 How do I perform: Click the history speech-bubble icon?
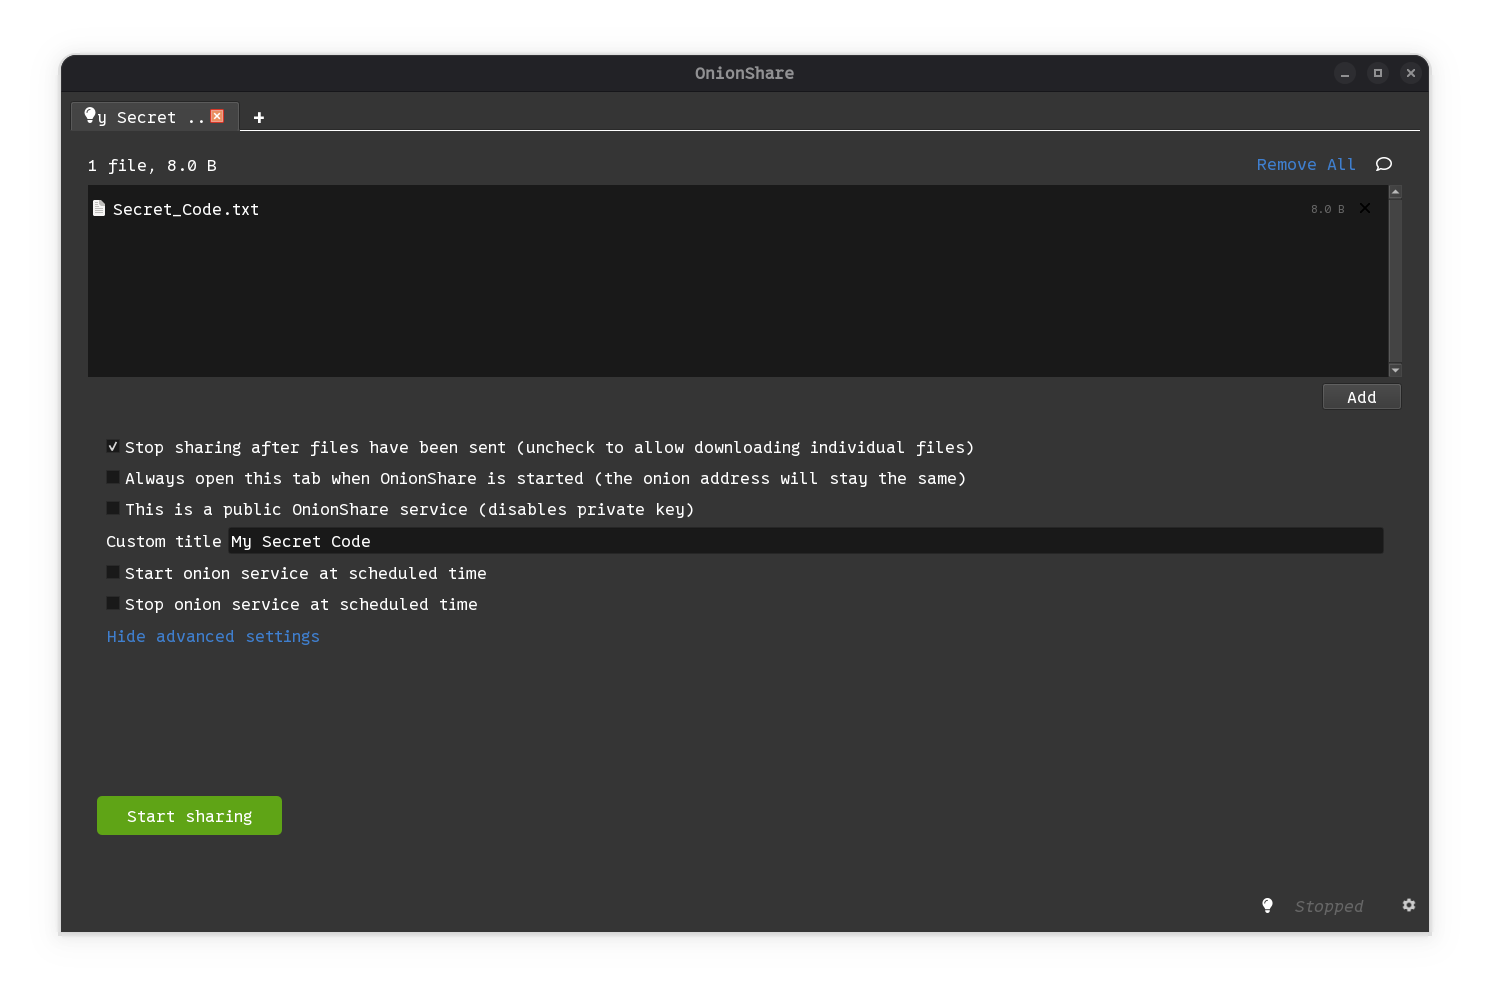coord(1383,164)
